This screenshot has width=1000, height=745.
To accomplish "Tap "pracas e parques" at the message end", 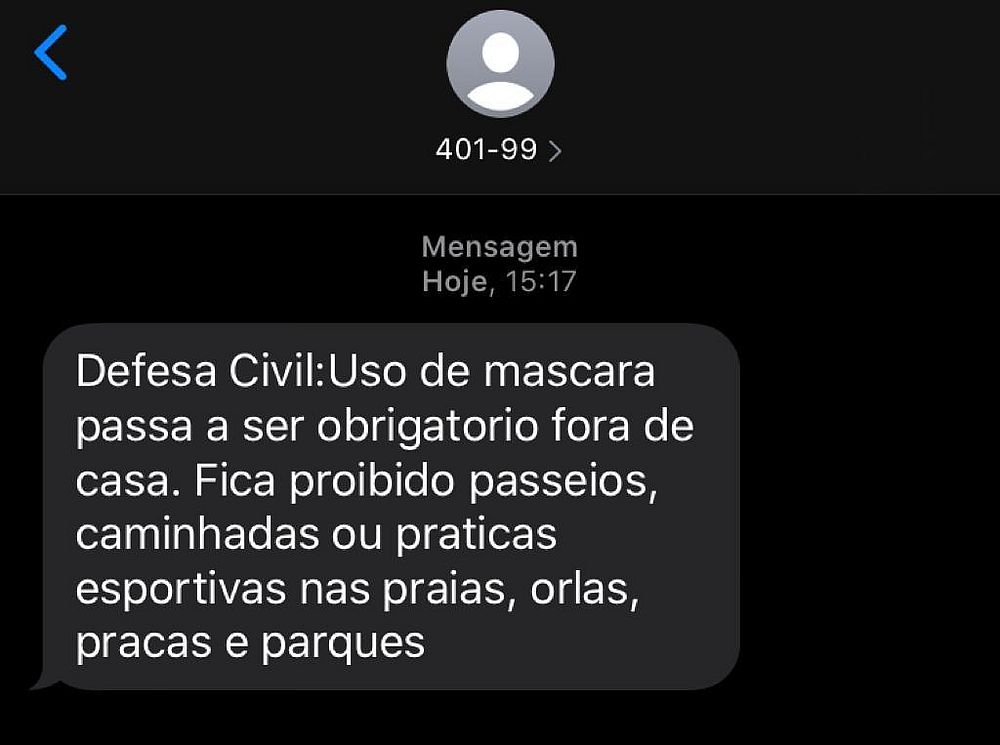I will click(x=250, y=644).
